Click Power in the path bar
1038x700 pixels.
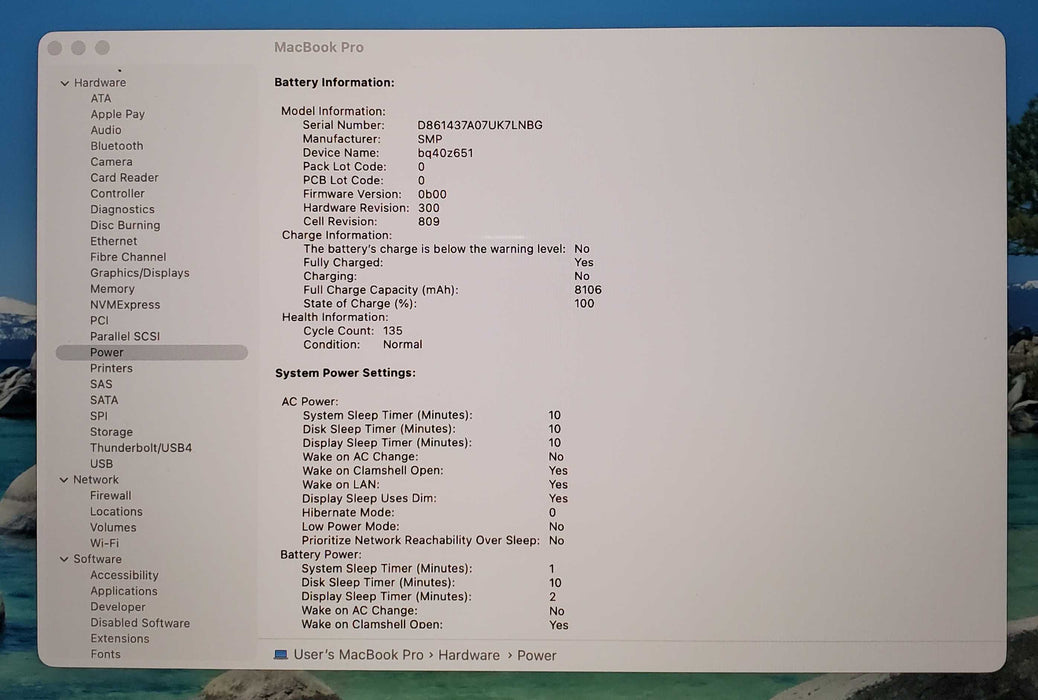536,655
